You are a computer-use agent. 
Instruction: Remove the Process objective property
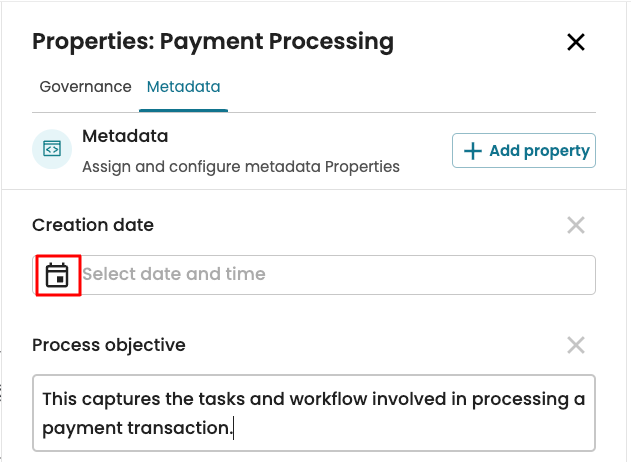[x=576, y=345]
